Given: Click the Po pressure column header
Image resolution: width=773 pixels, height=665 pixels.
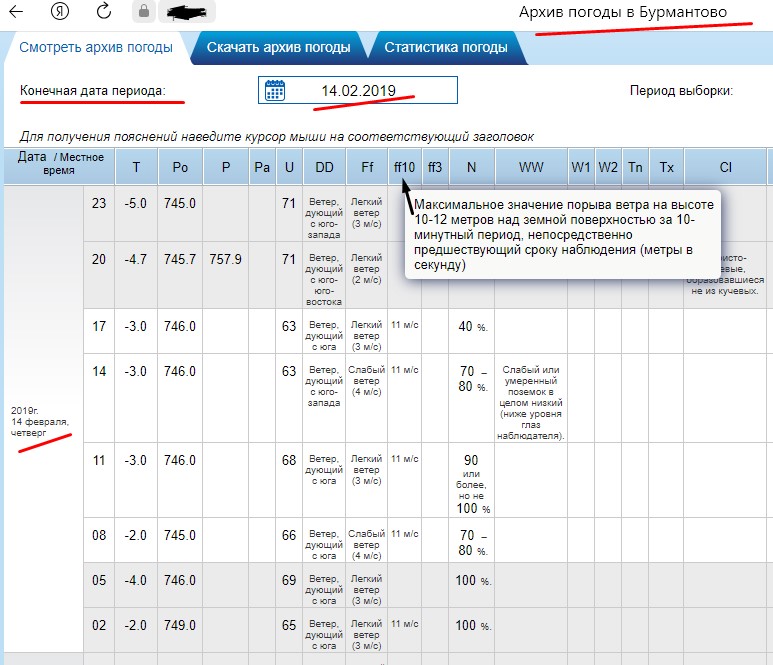Looking at the screenshot, I should point(180,167).
